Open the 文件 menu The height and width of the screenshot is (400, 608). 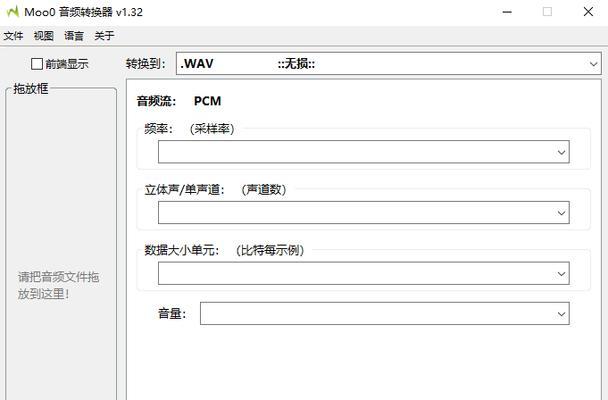(x=14, y=36)
